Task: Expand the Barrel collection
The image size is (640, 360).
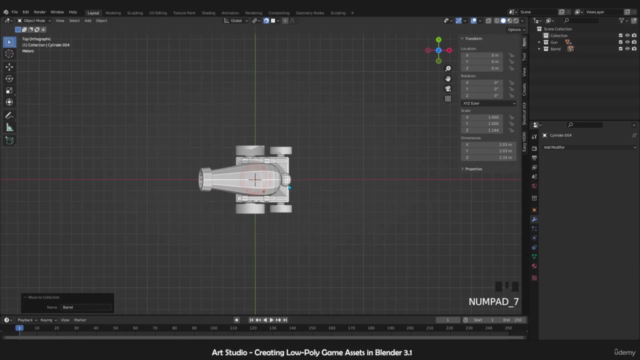Action: coord(539,49)
